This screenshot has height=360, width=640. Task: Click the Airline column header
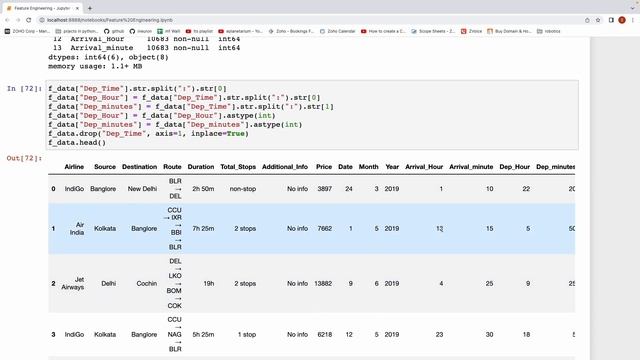(x=74, y=167)
